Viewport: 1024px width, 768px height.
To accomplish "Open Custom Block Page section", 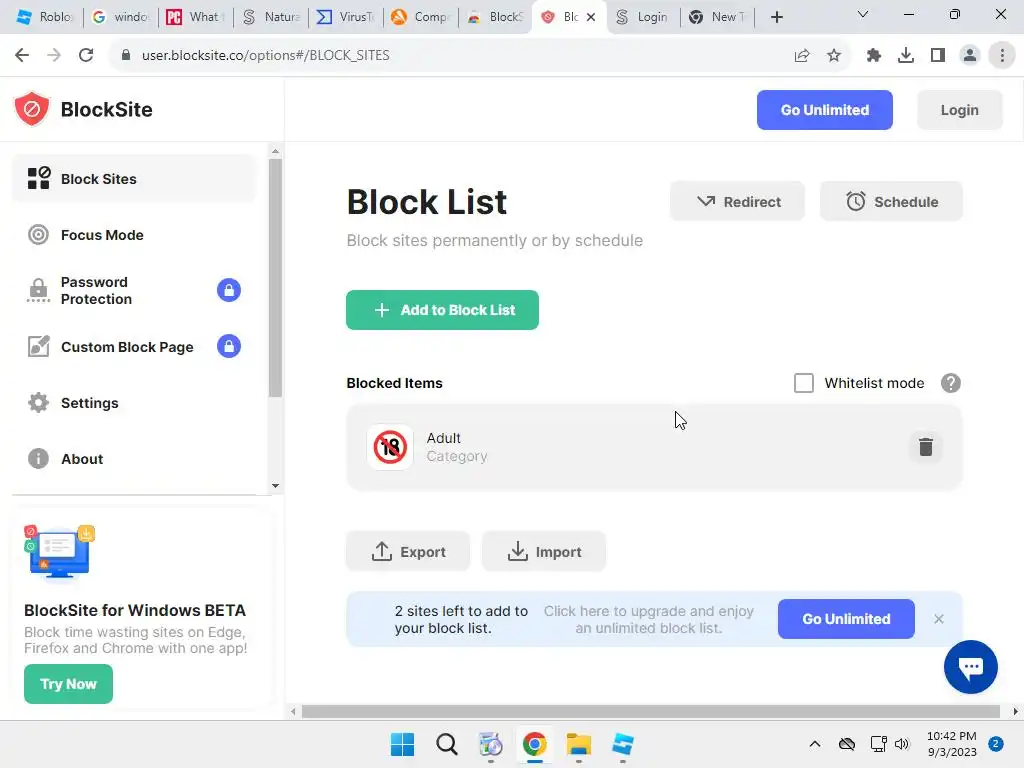I will (x=134, y=347).
